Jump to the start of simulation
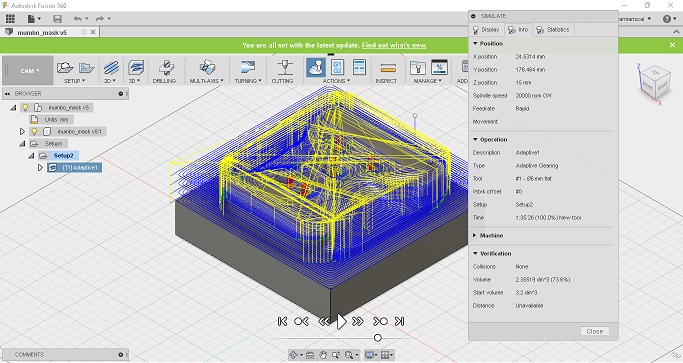Viewport: 683px width, 363px height. pos(282,321)
